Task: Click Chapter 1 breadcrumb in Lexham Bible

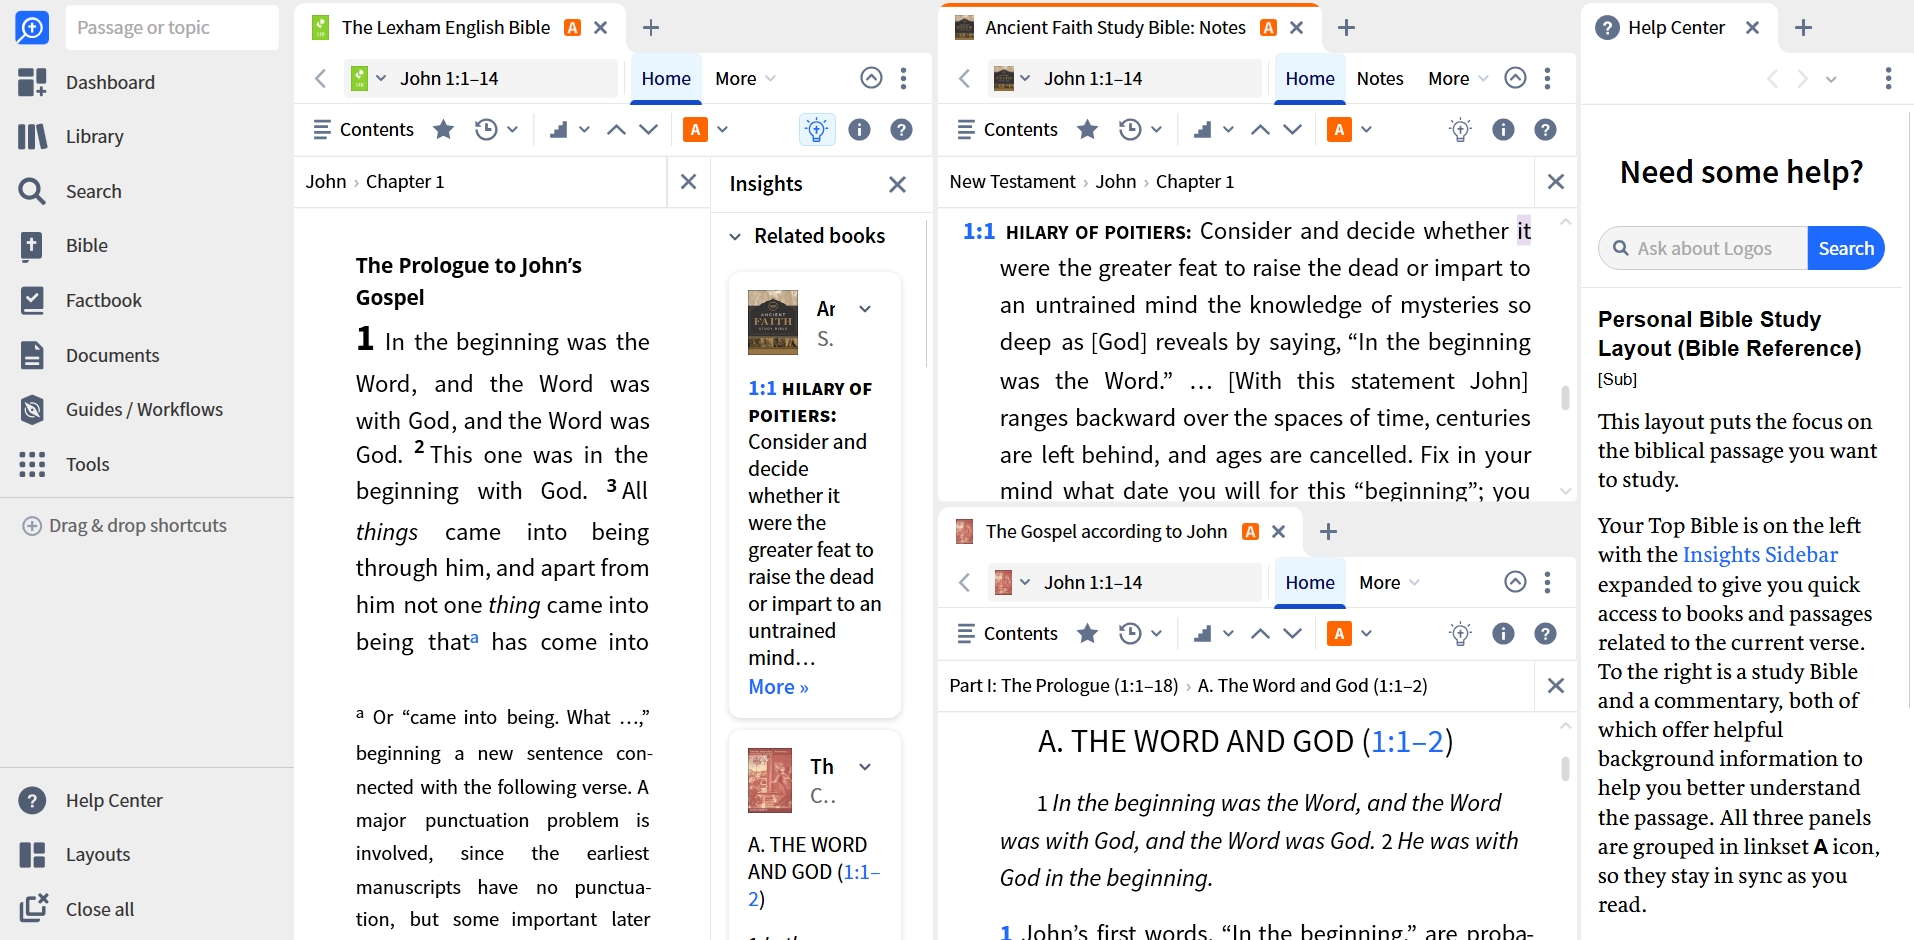Action: click(405, 181)
